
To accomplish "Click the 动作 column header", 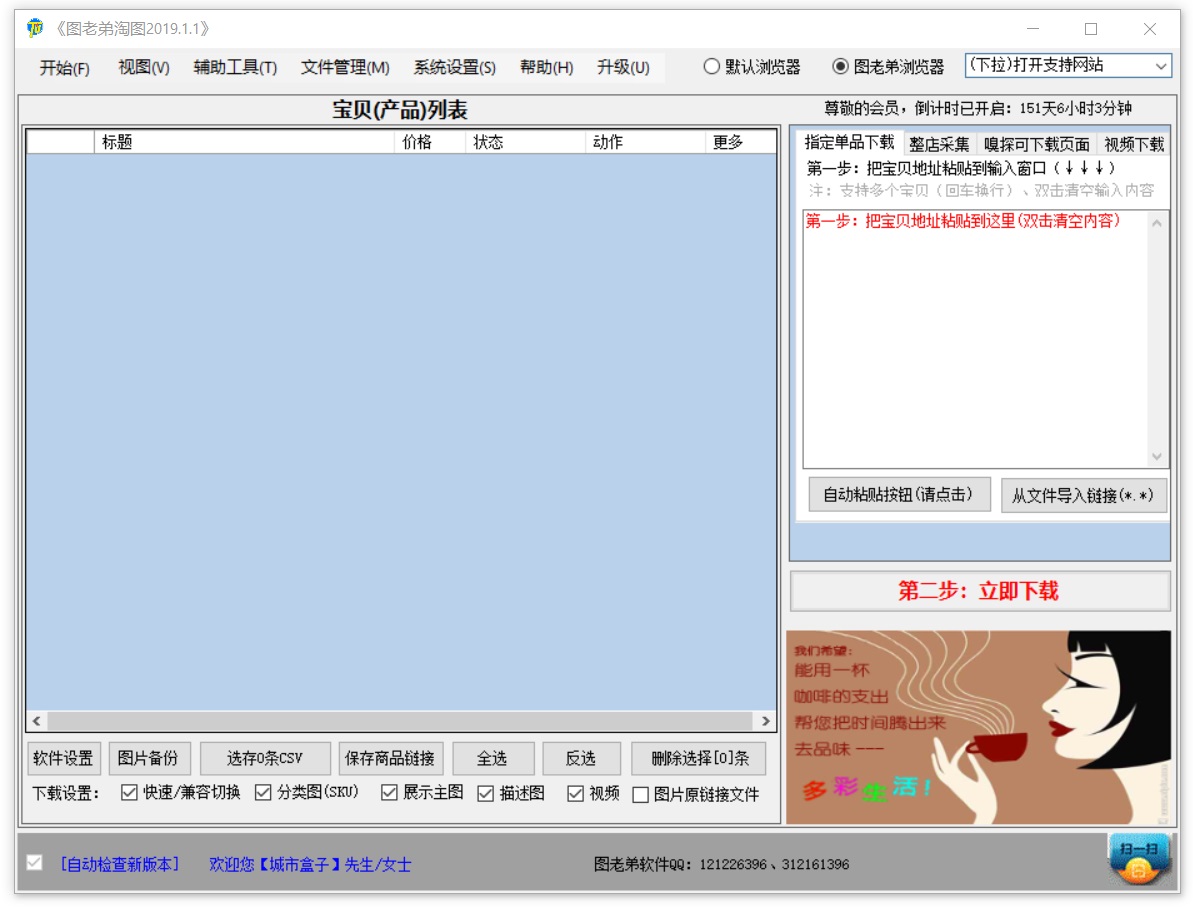I will [x=645, y=142].
